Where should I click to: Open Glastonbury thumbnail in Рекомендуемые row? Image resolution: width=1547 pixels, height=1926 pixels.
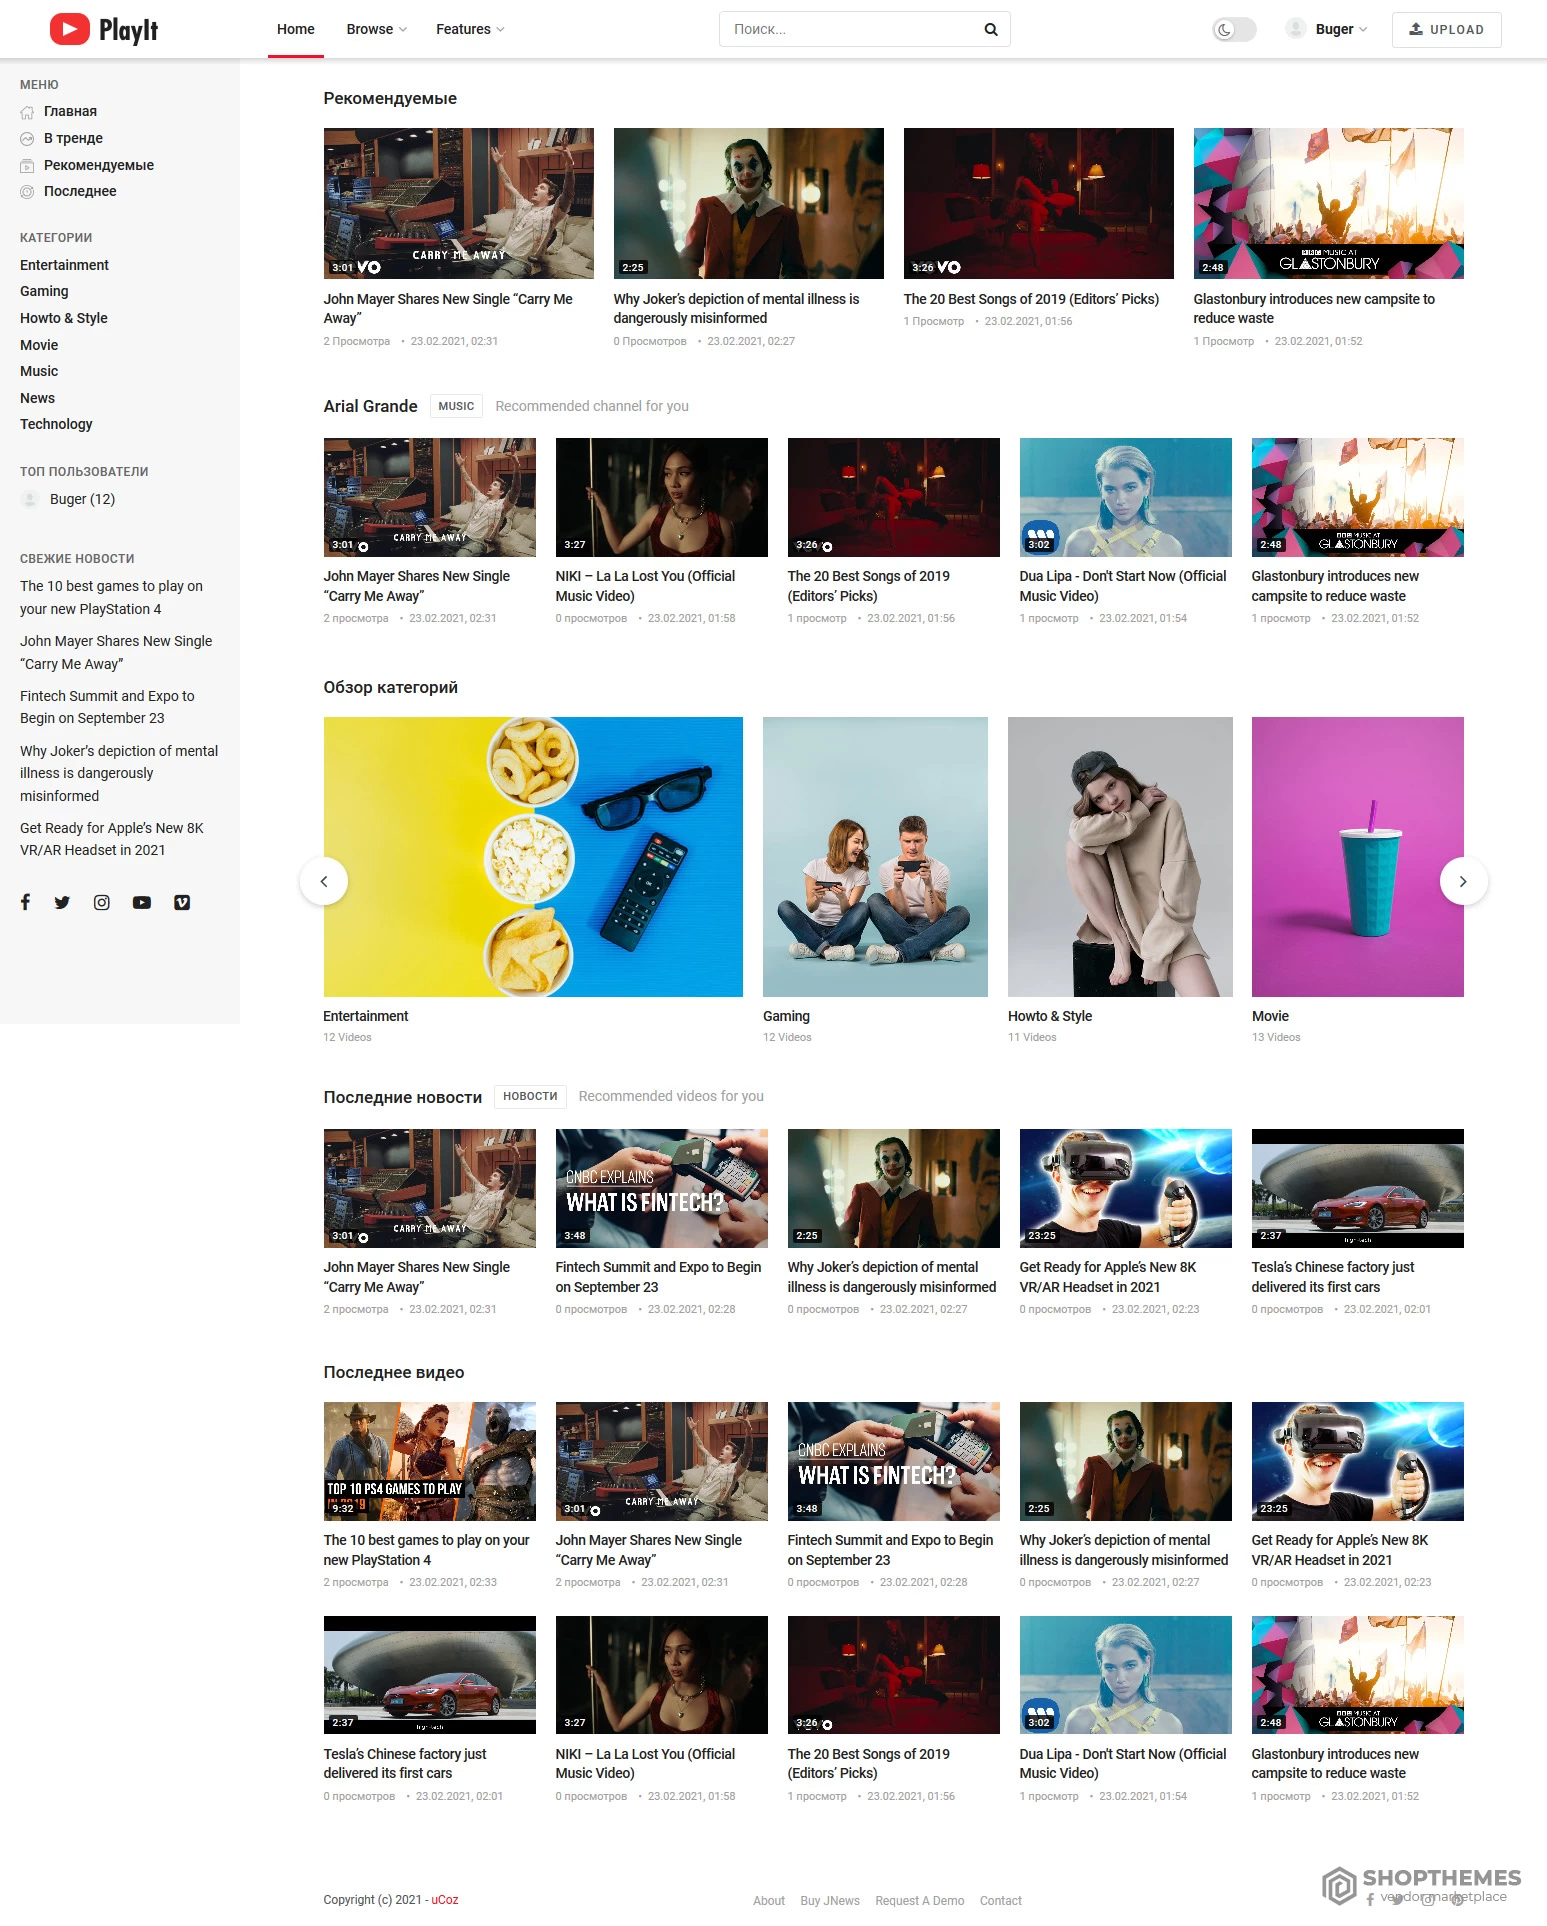1328,203
